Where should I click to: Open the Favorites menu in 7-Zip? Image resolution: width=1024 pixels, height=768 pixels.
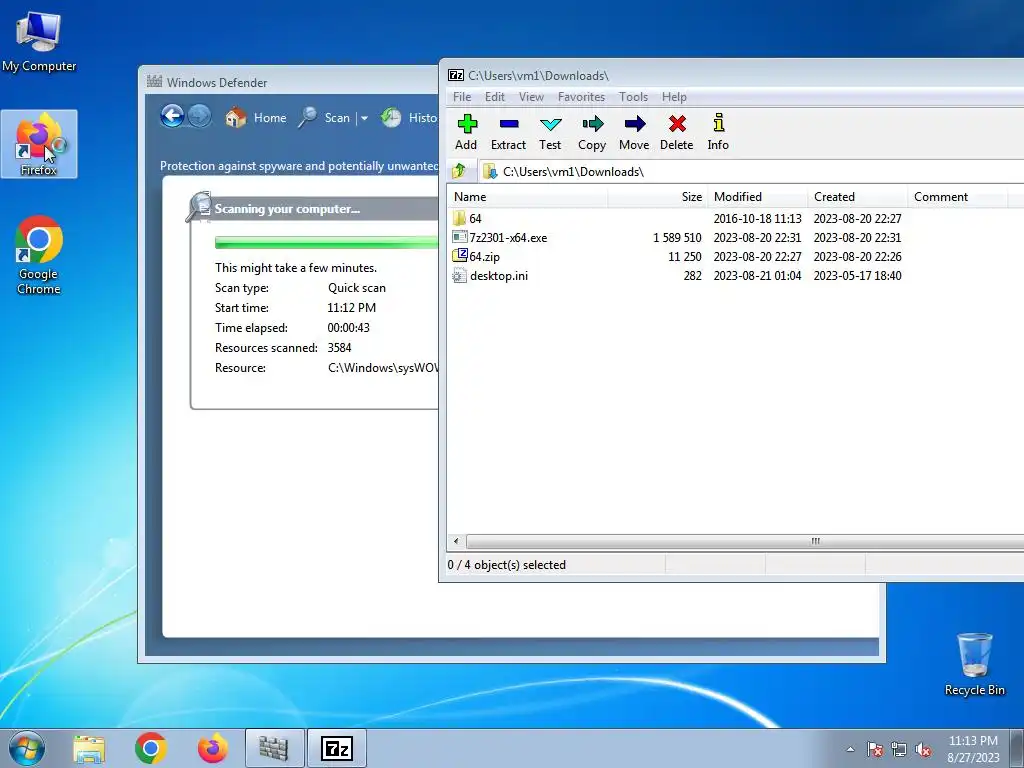coord(581,97)
